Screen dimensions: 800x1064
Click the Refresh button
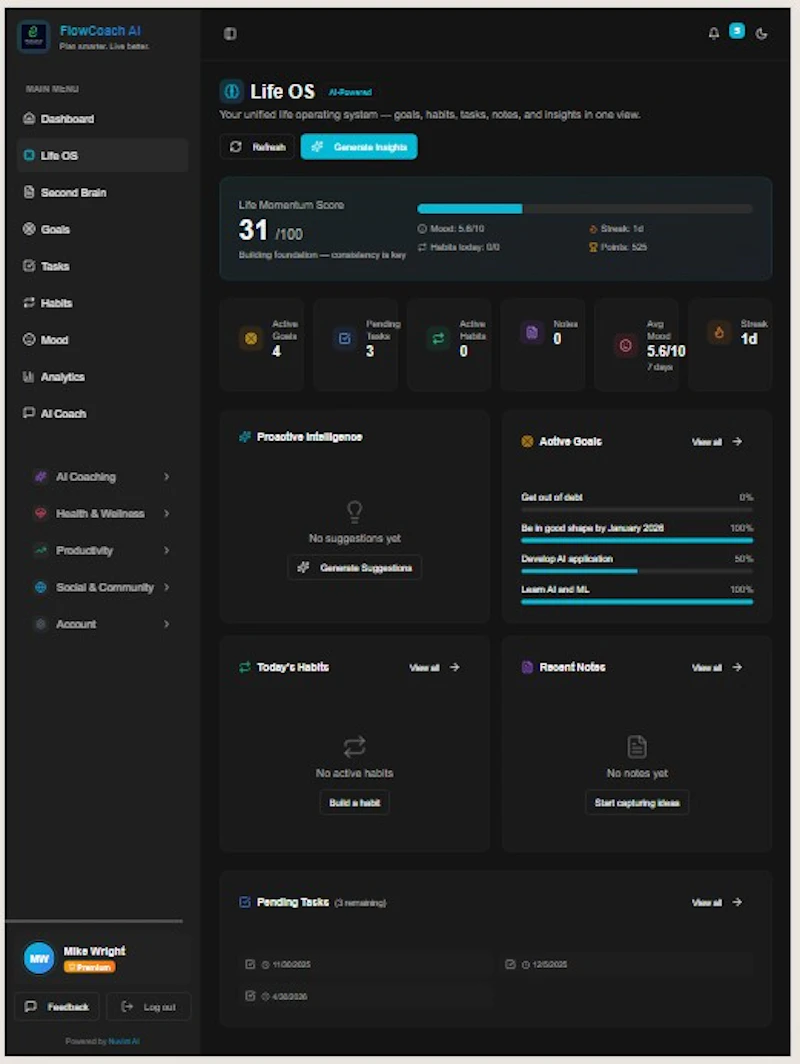(x=257, y=147)
